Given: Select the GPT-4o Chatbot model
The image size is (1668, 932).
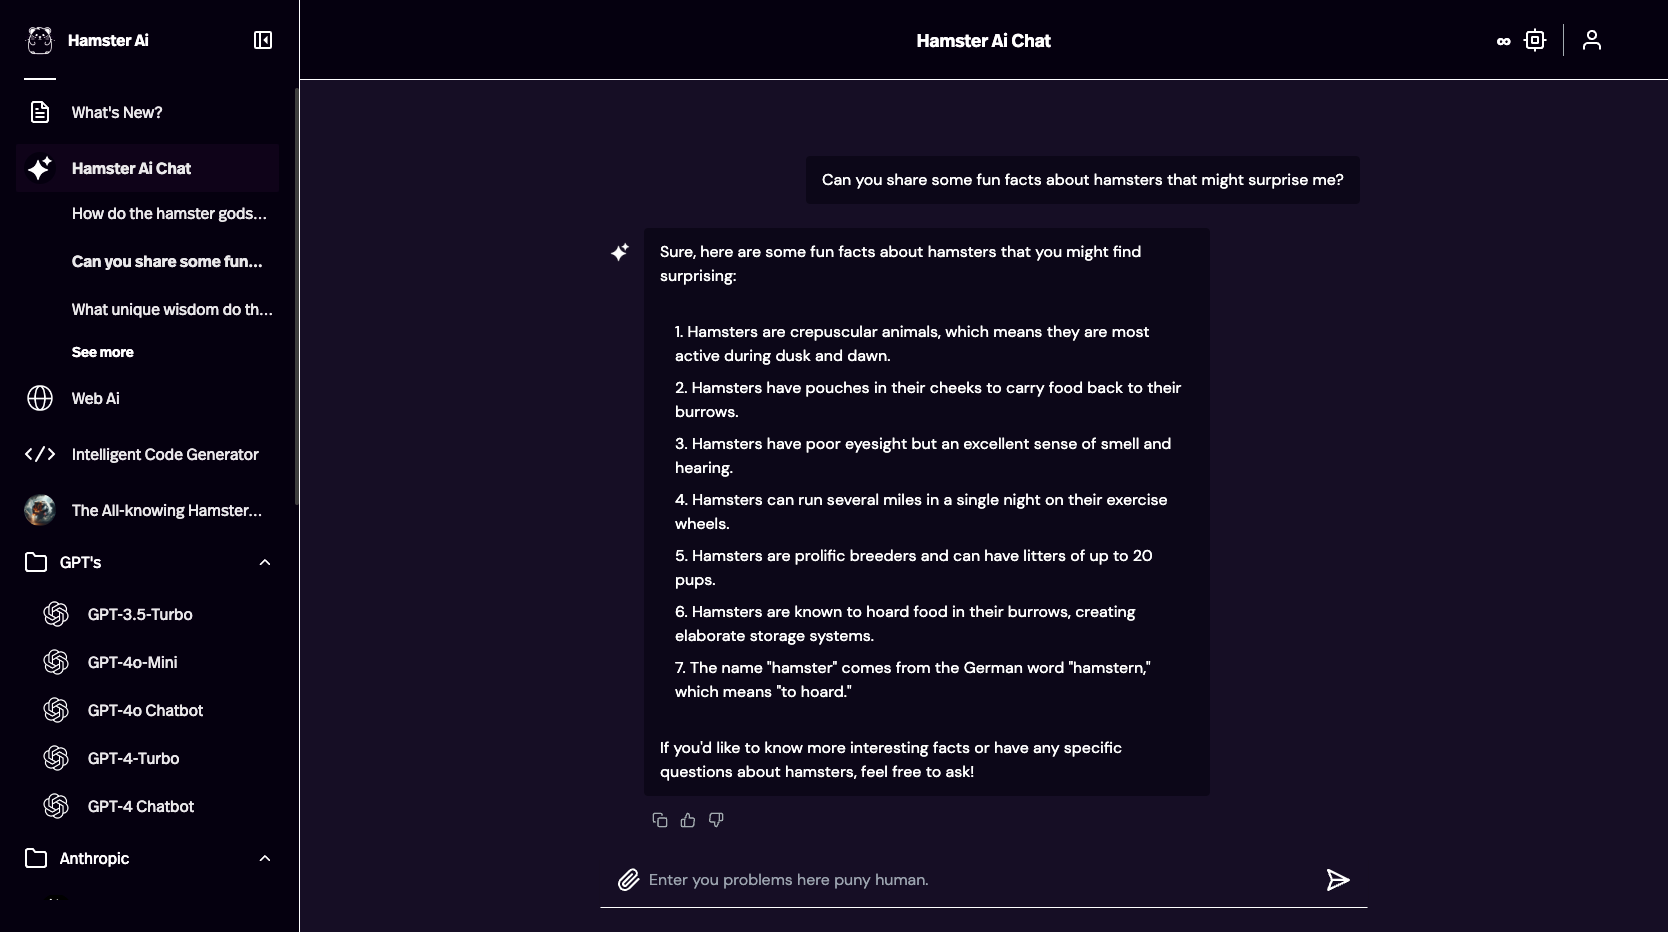Looking at the screenshot, I should [144, 711].
